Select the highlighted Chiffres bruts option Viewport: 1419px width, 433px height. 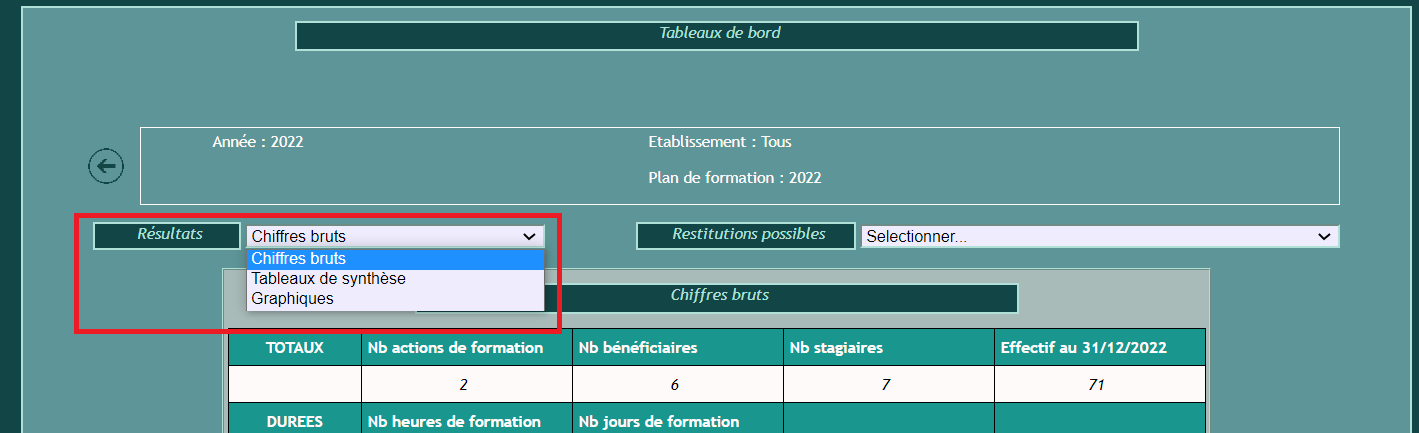click(395, 259)
